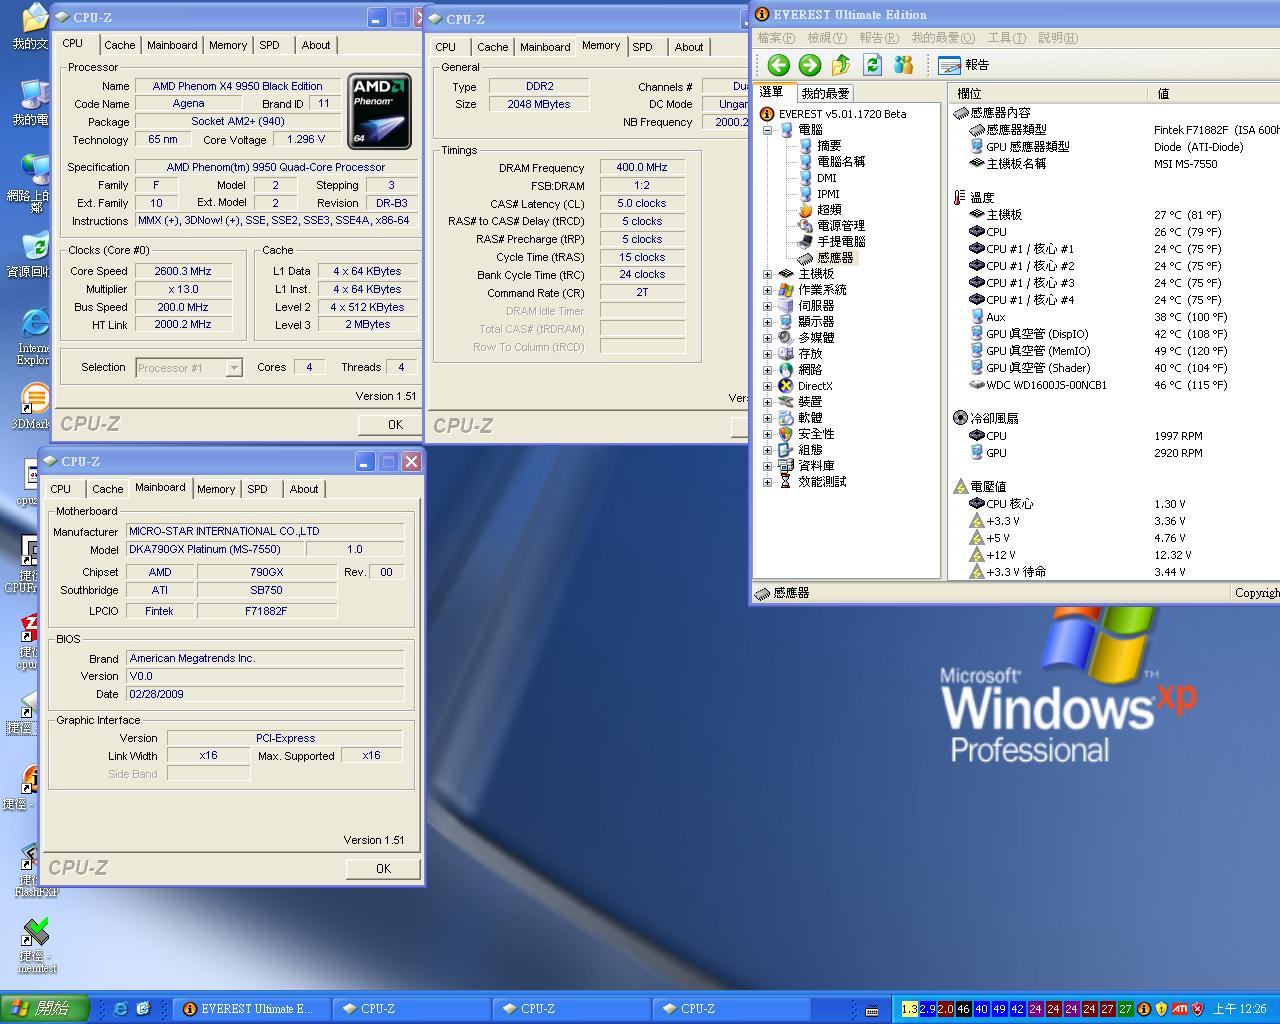The image size is (1280, 1024).
Task: Open the 檢視(V) menu in EVEREST
Action: [827, 38]
